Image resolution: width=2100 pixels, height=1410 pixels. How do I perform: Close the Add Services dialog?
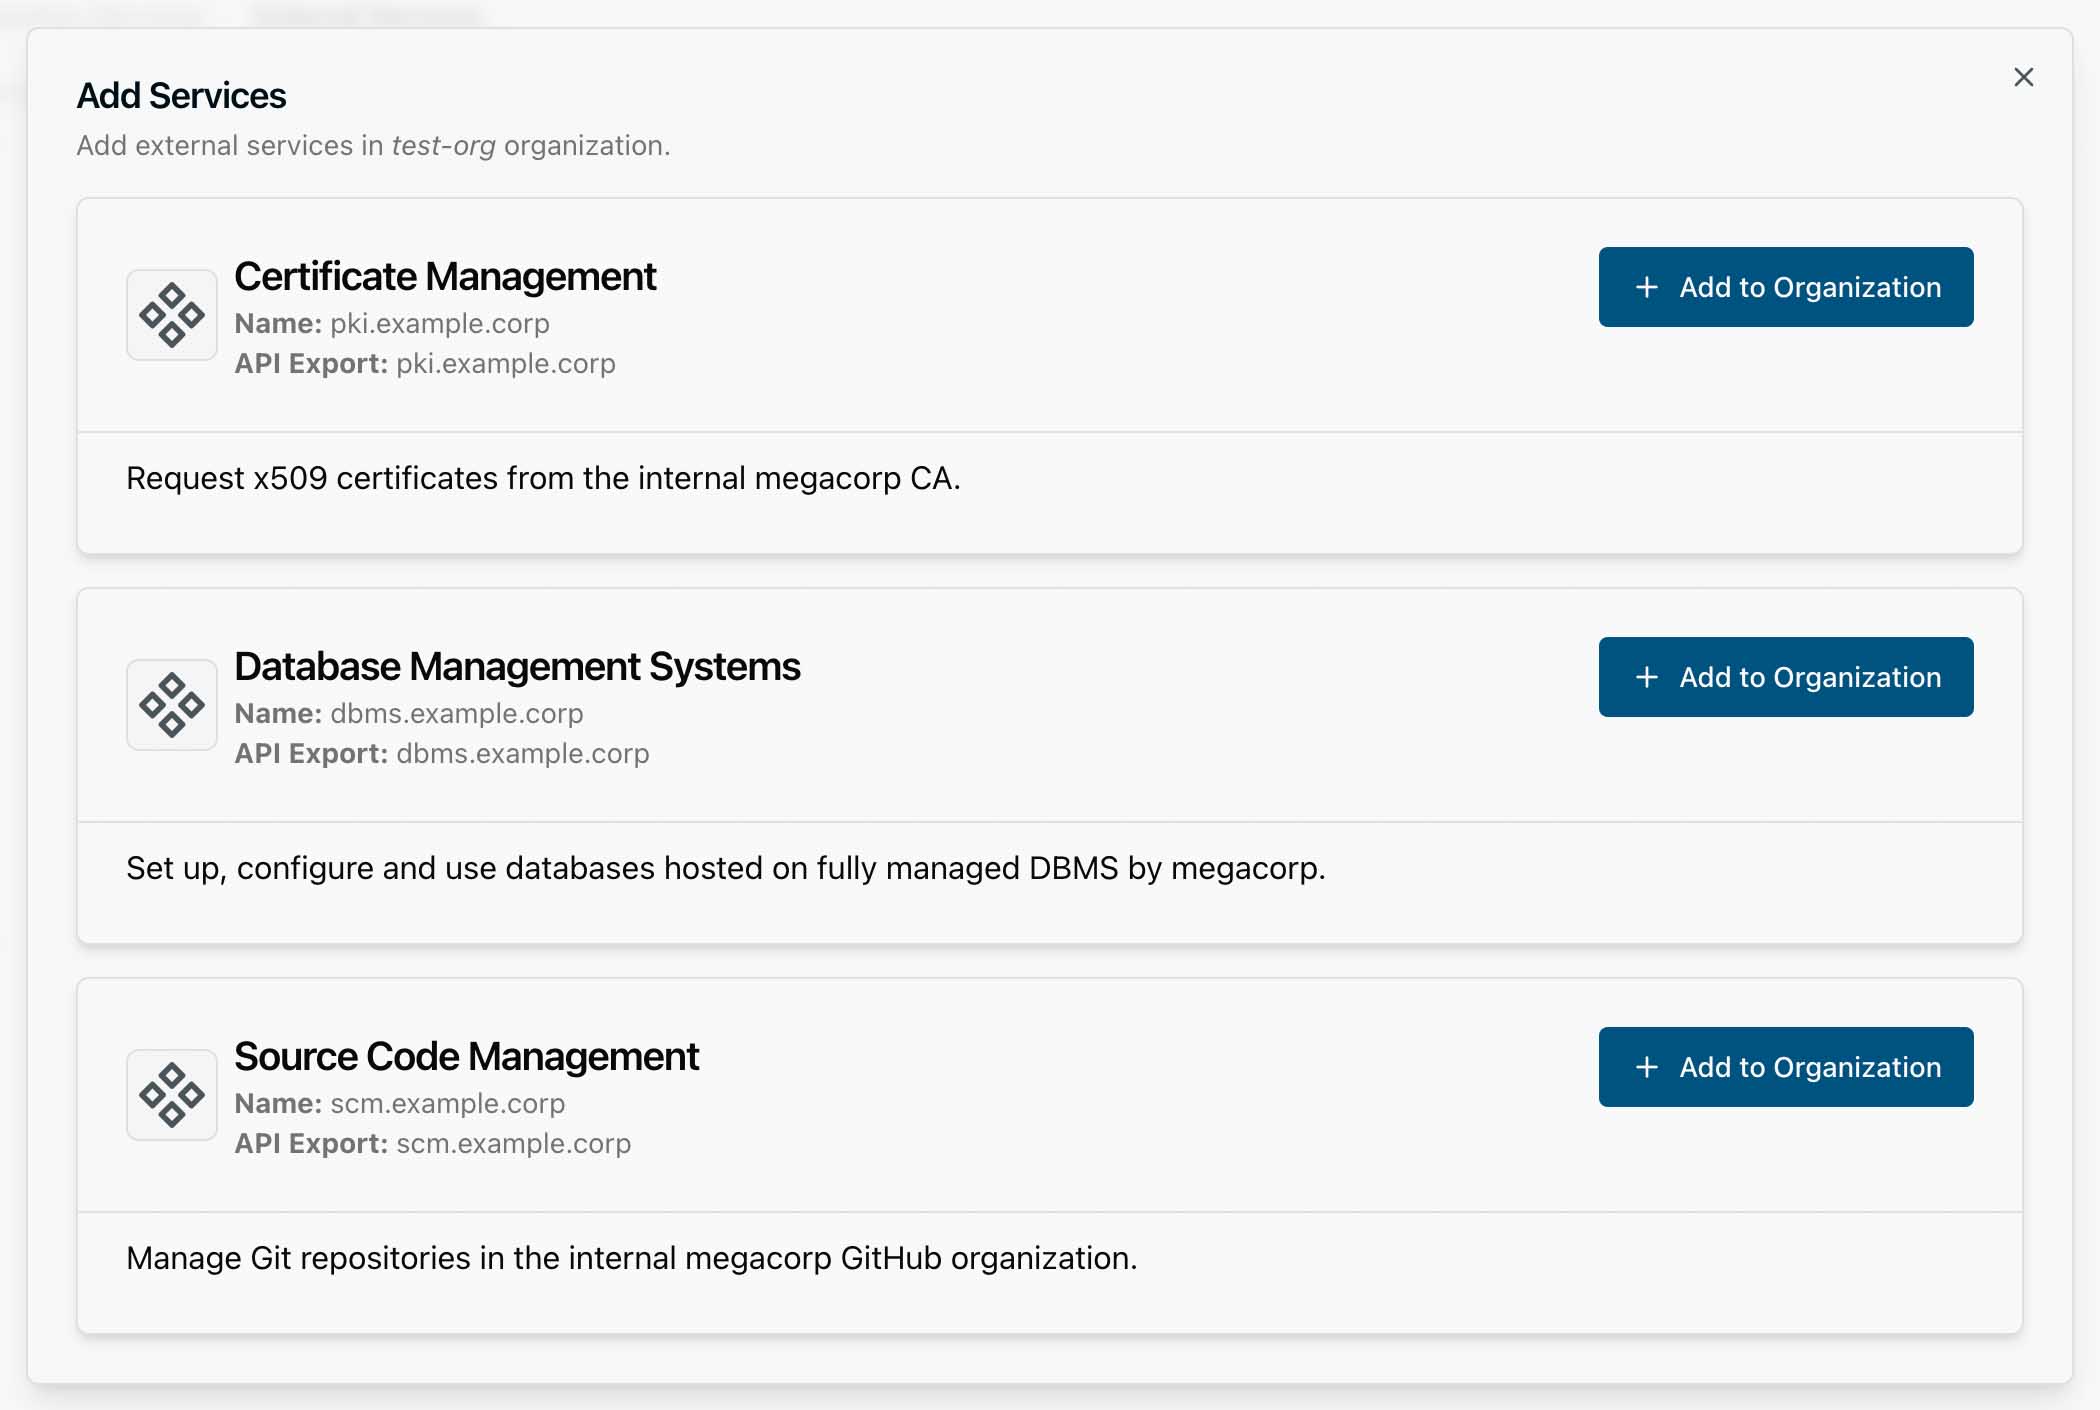[2023, 77]
